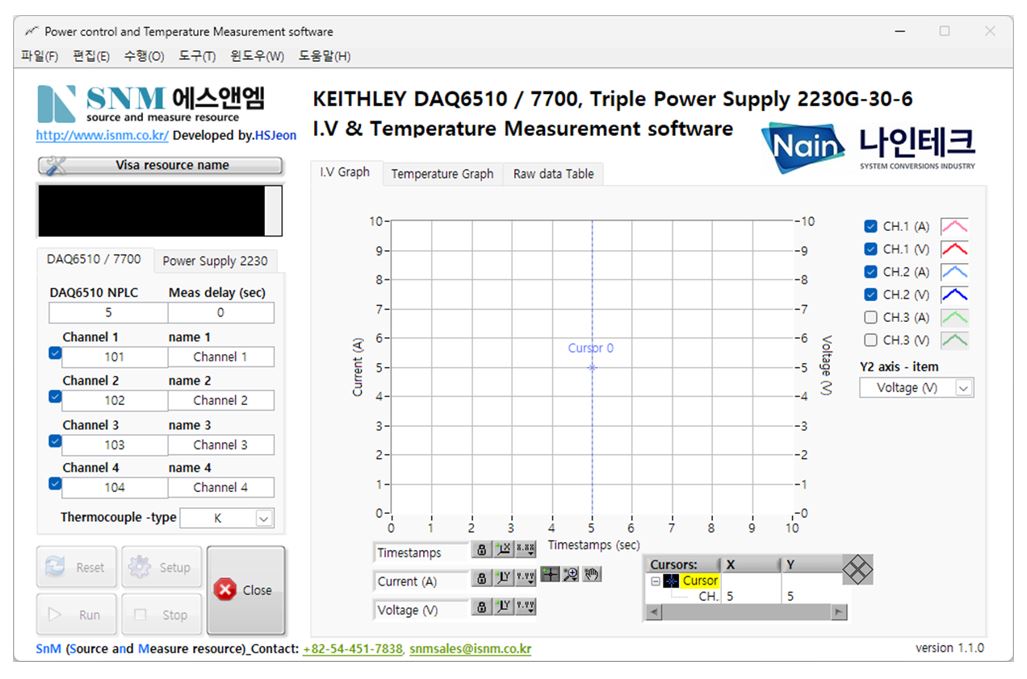Uncheck the CH.1 (V) plot checkbox
Image resolution: width=1027 pixels, height=679 pixels.
pyautogui.click(x=870, y=249)
